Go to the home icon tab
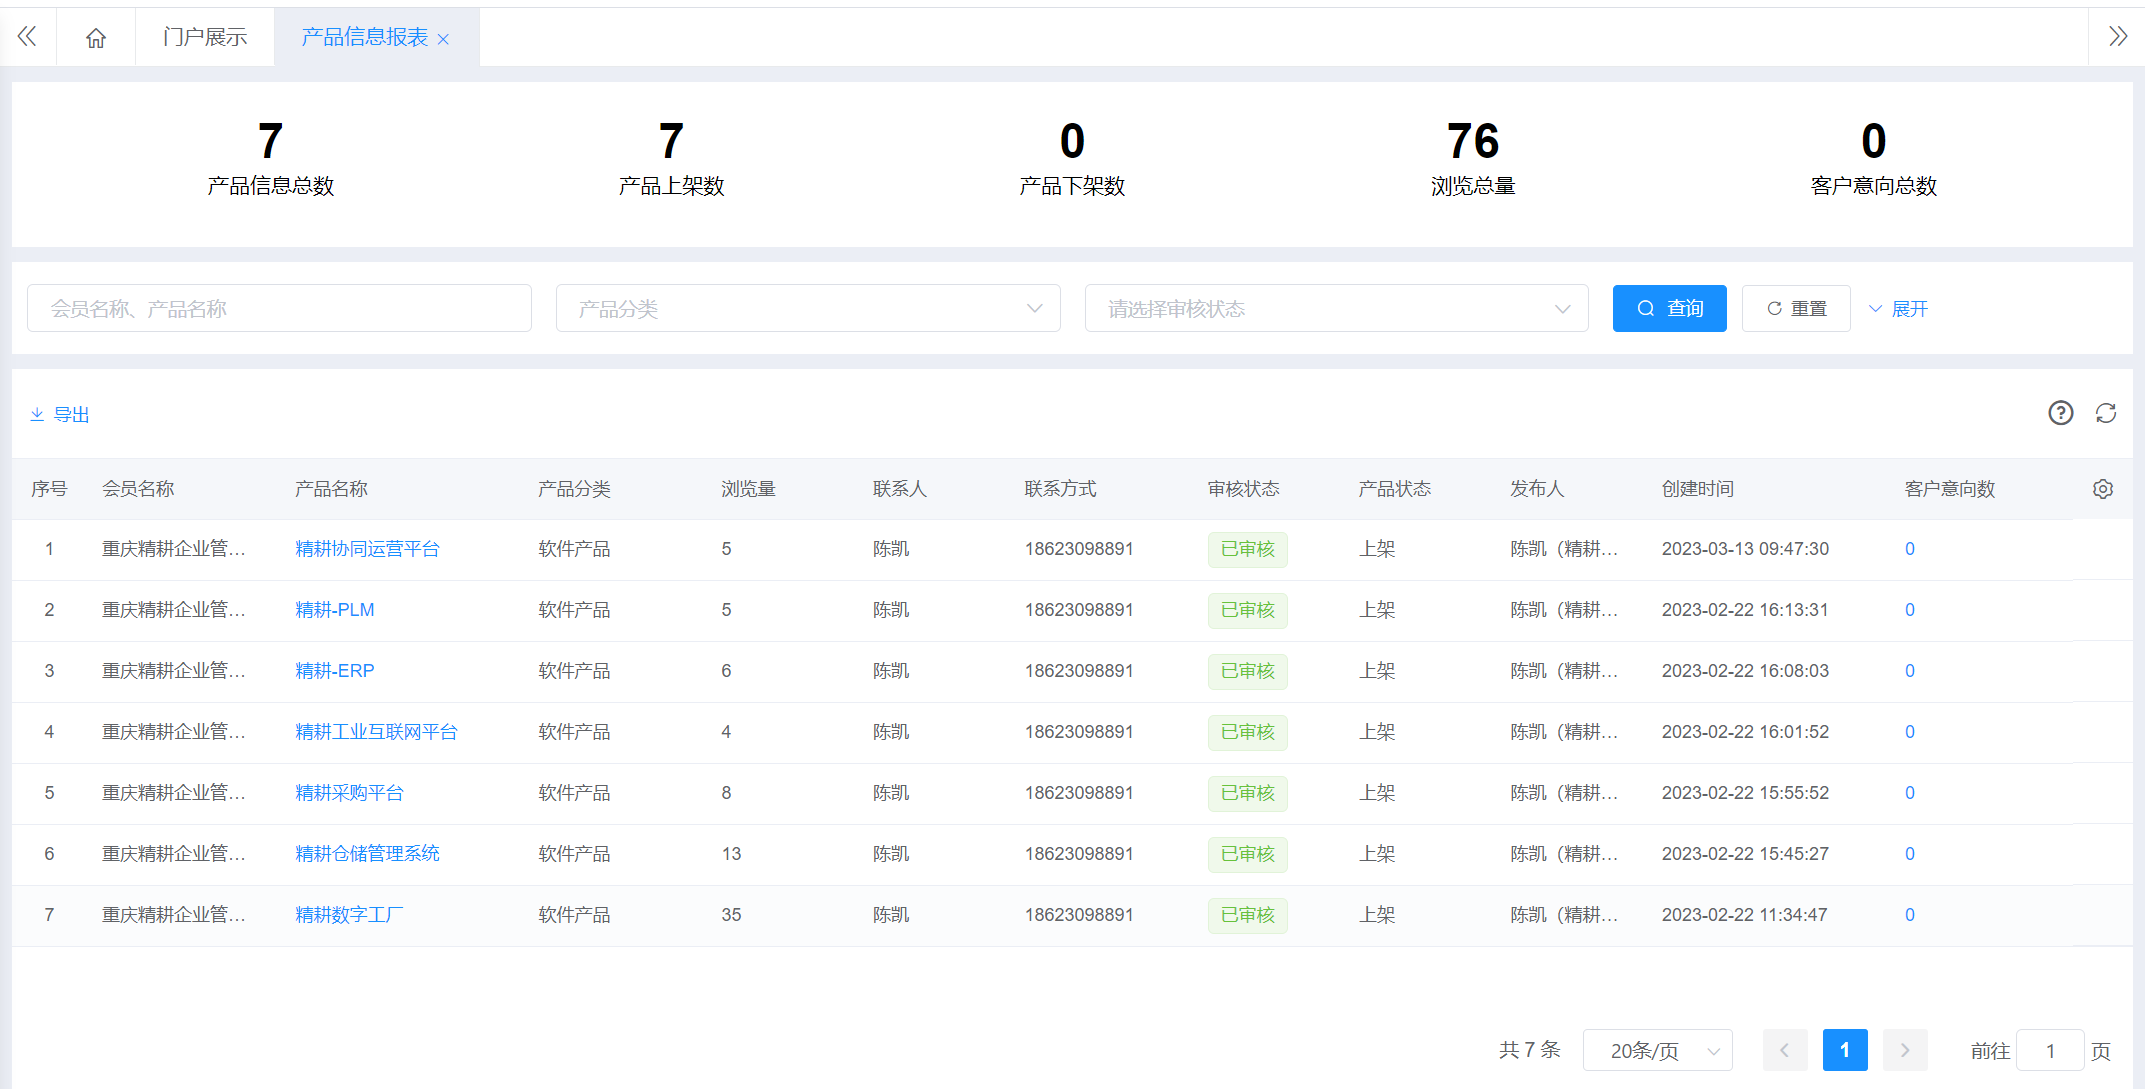Viewport: 2145px width, 1089px height. (x=96, y=38)
